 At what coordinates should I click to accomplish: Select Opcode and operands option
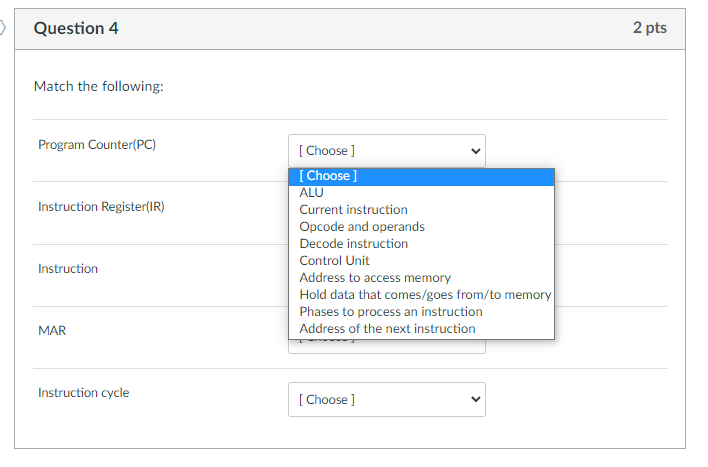[421, 227]
